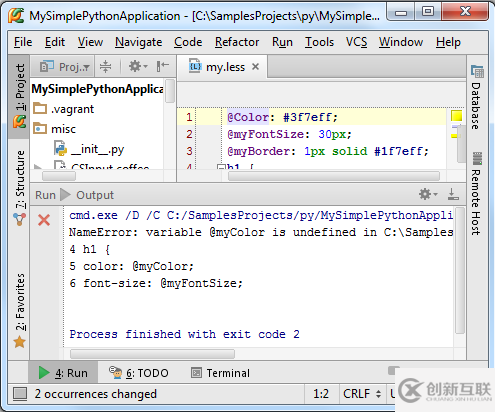
Task: Open the 4: Run tool window button
Action: 64,373
